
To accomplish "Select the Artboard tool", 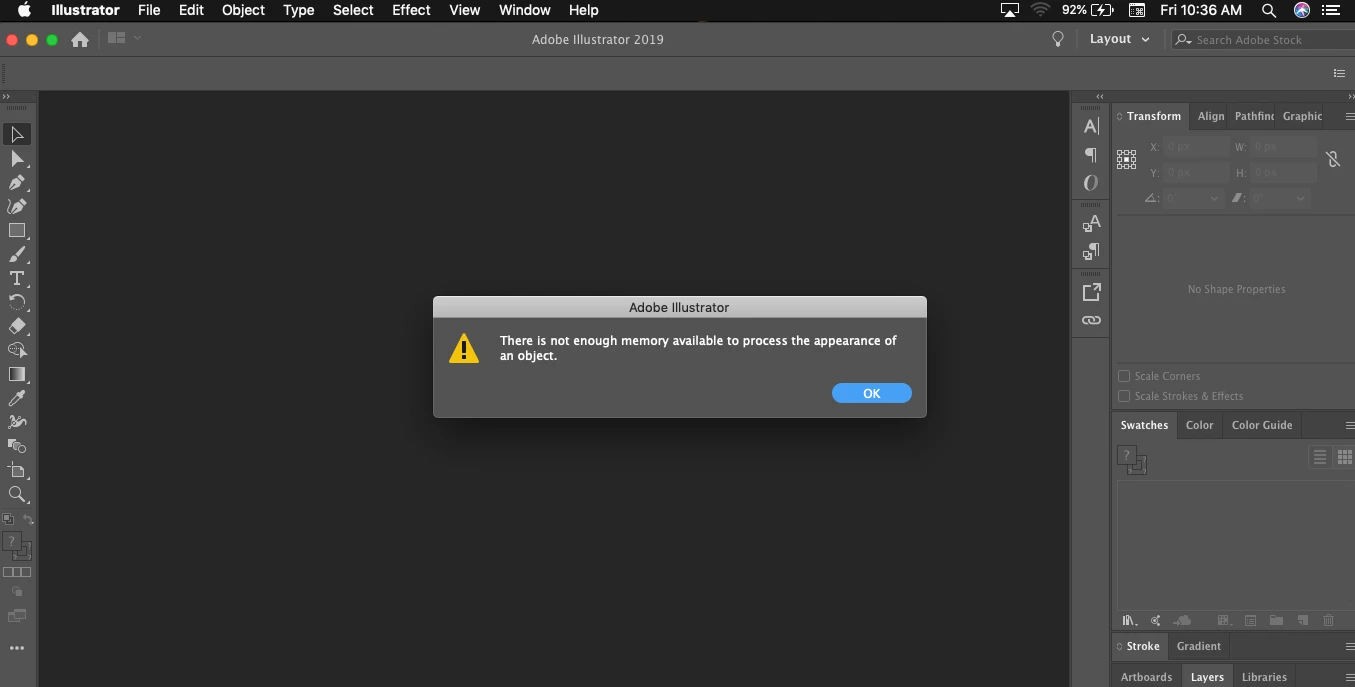I will coord(17,470).
